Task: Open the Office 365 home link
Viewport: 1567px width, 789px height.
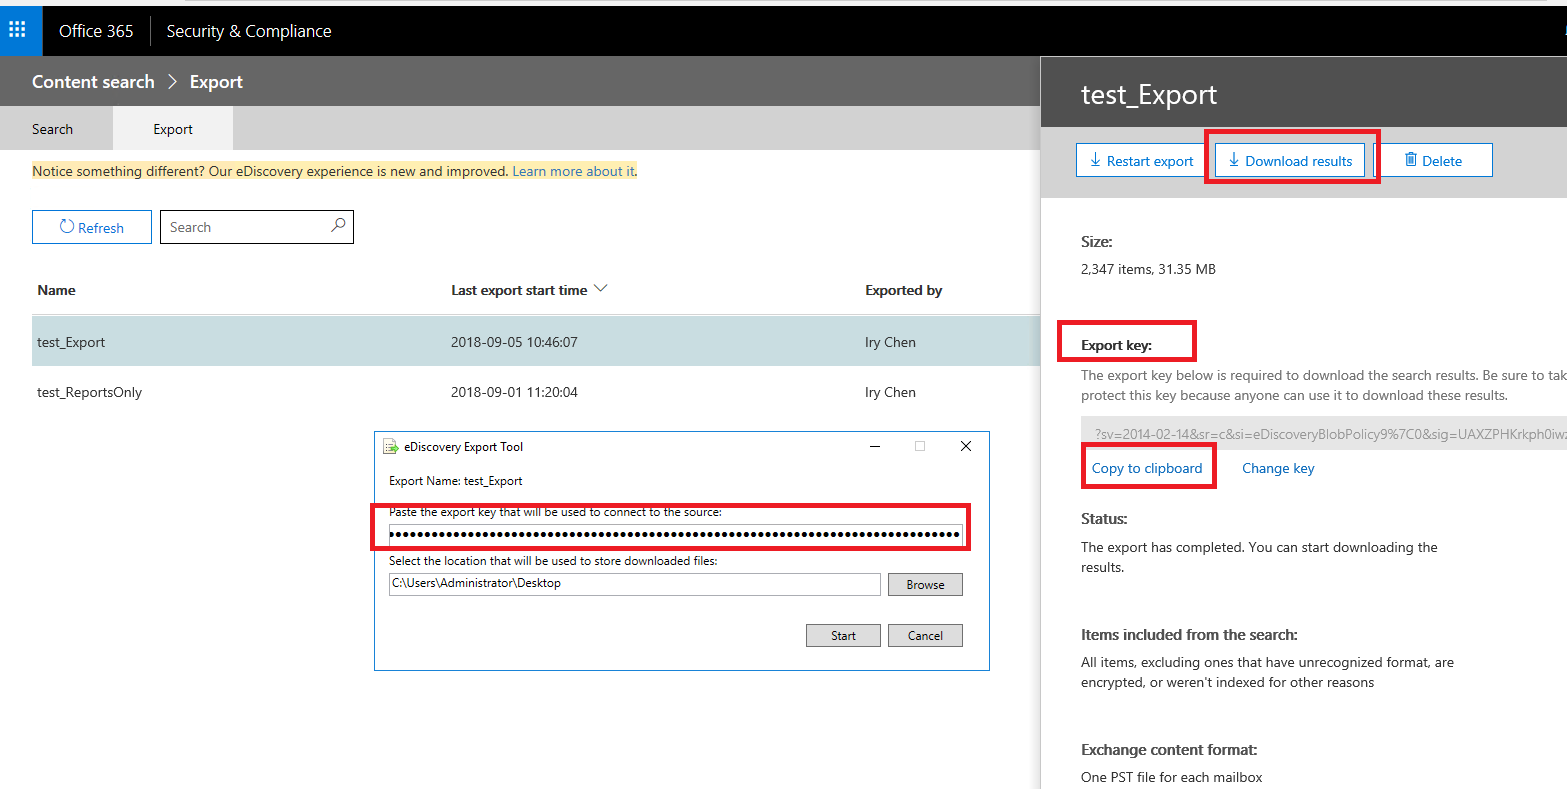Action: pos(96,31)
